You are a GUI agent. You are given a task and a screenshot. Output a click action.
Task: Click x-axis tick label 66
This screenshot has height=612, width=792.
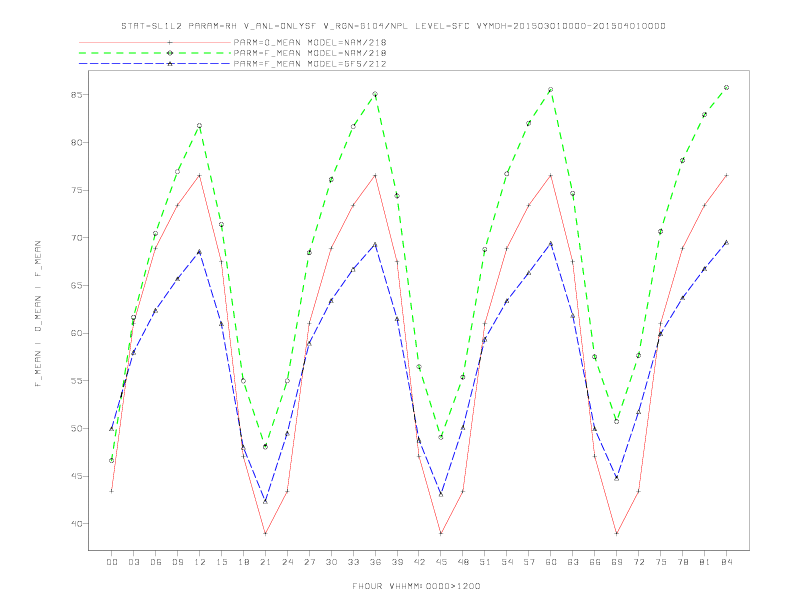(595, 562)
